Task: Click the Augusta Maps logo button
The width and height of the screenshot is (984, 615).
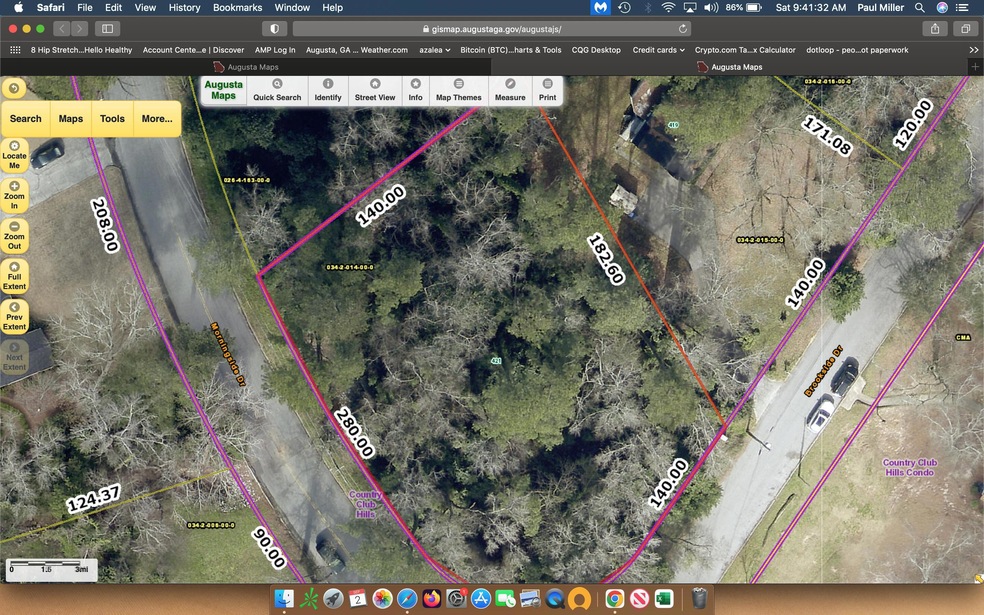Action: (223, 90)
